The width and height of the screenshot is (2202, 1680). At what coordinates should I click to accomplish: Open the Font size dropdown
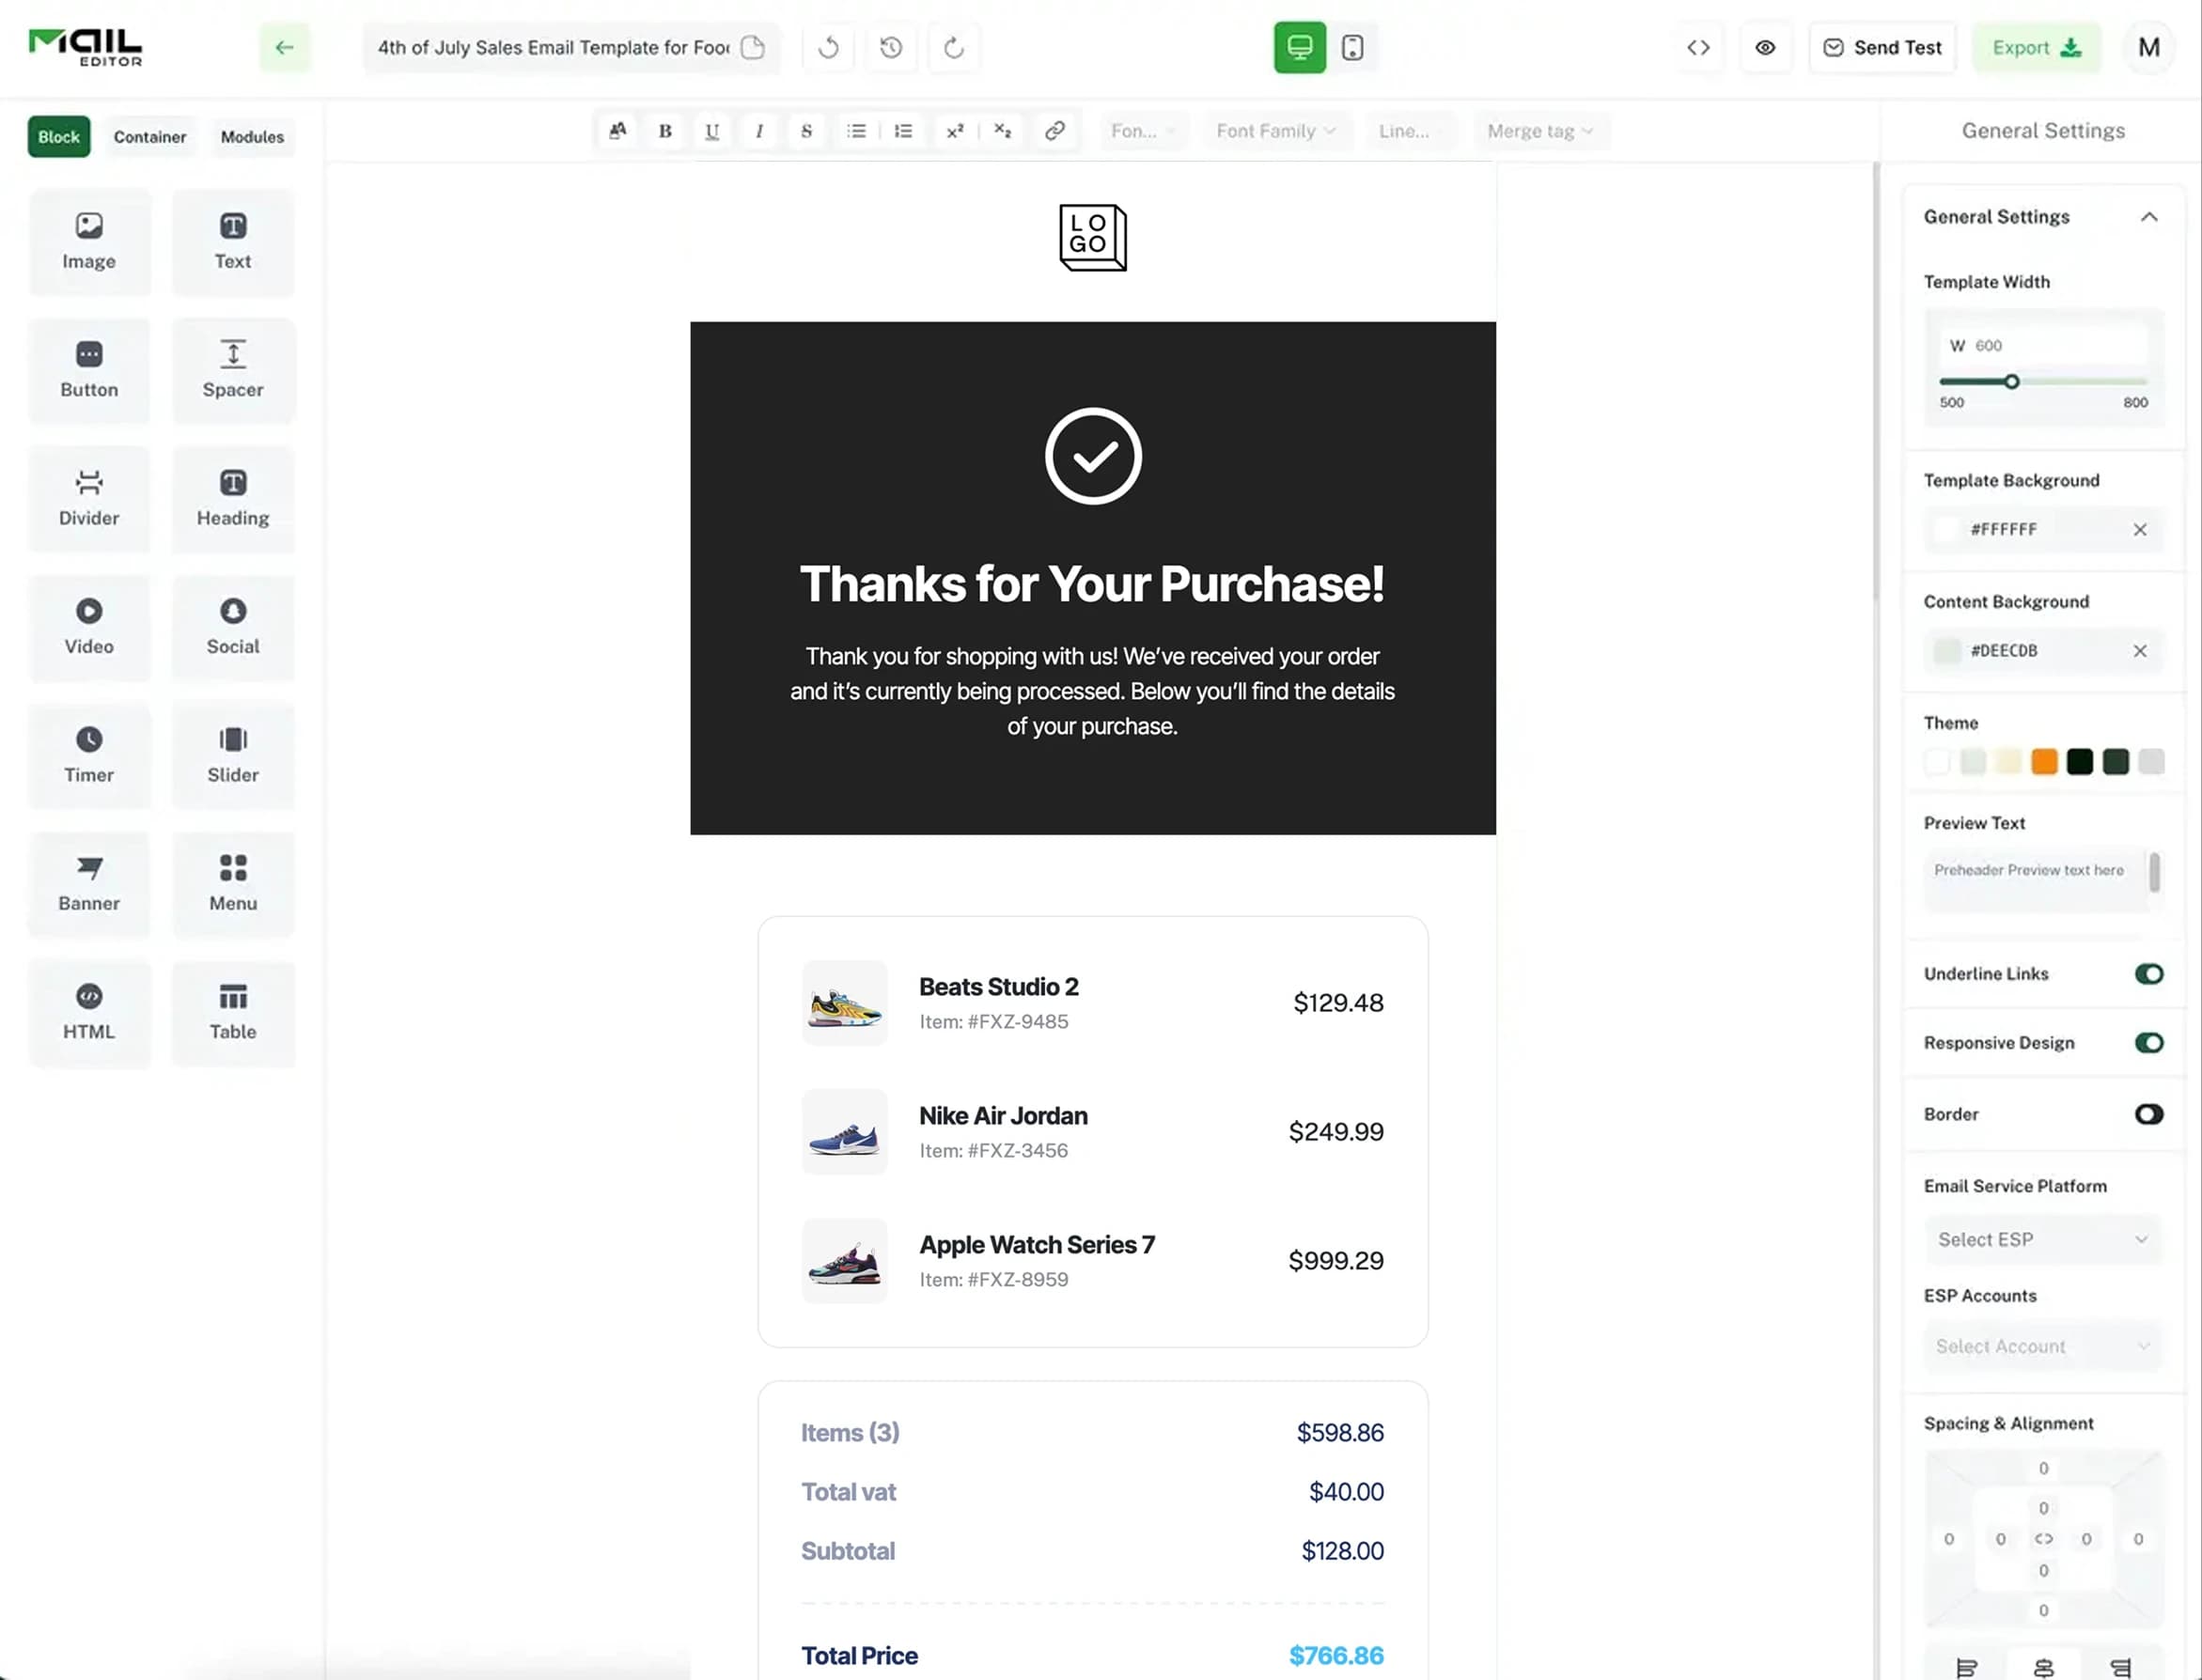point(1143,131)
